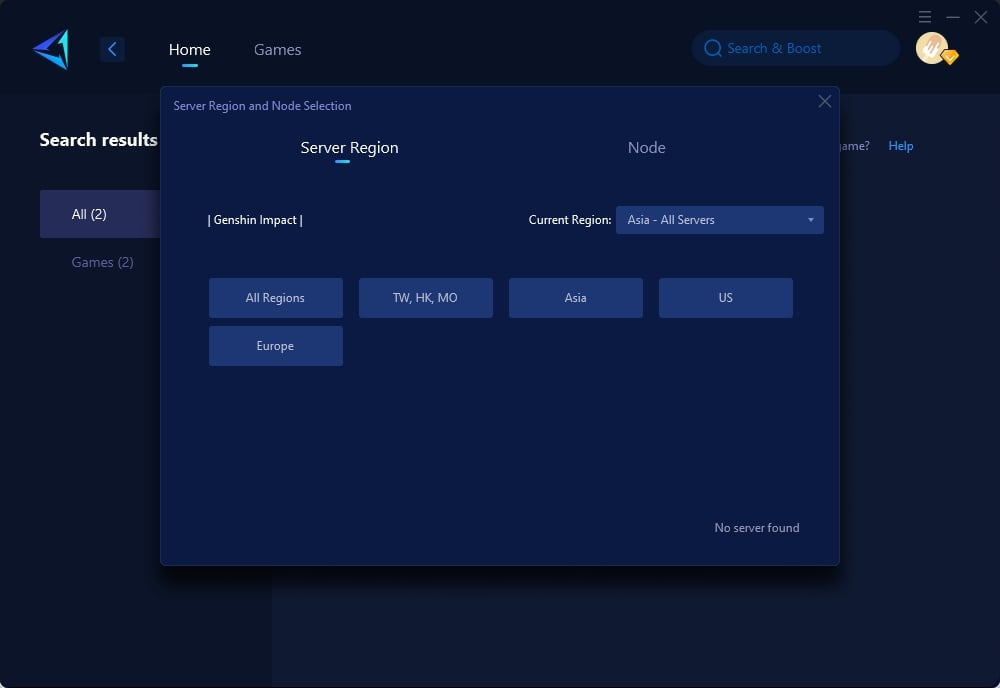Image resolution: width=1000 pixels, height=688 pixels.
Task: Click the Genshin Impact game label
Action: pos(255,220)
